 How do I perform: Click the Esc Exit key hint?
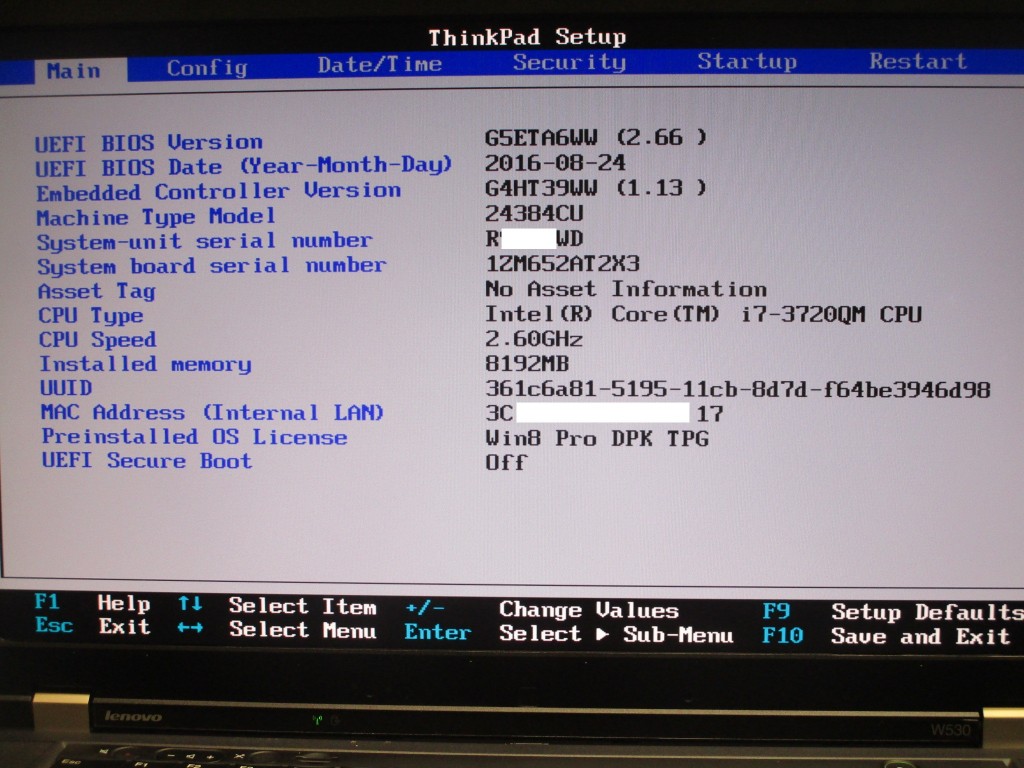[92, 626]
